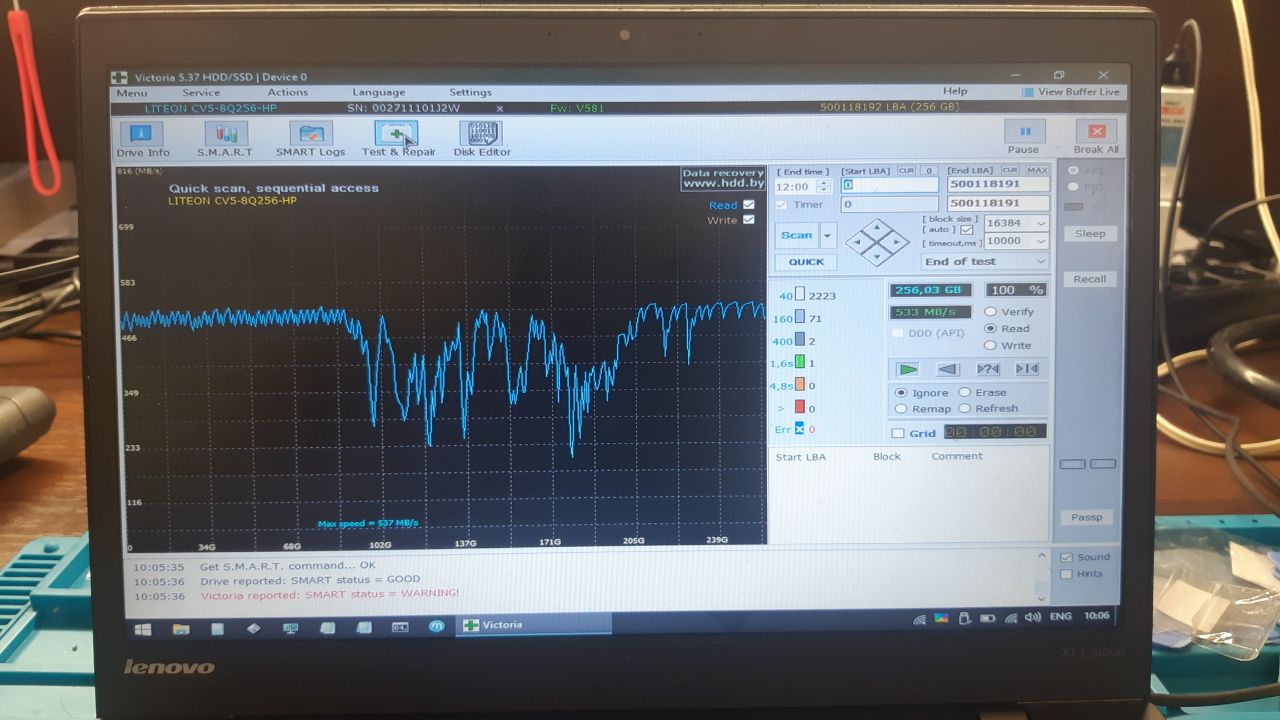
Task: Click the Err block counter icon
Action: click(799, 429)
